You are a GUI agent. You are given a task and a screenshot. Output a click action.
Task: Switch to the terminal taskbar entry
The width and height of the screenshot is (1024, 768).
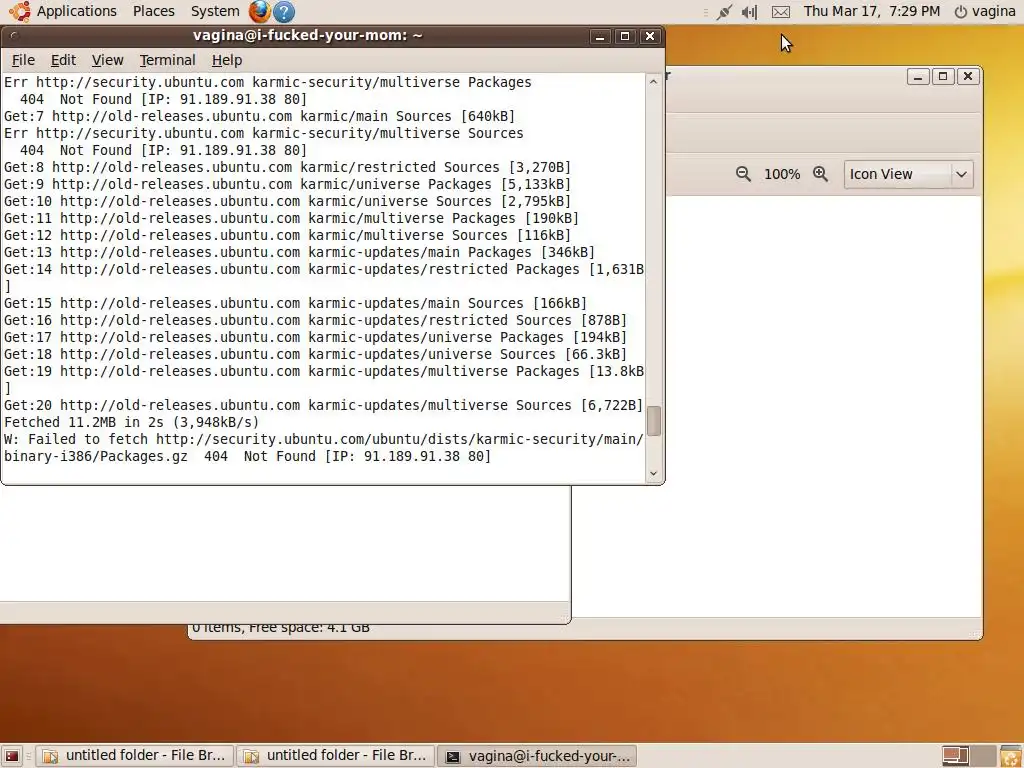[537, 756]
